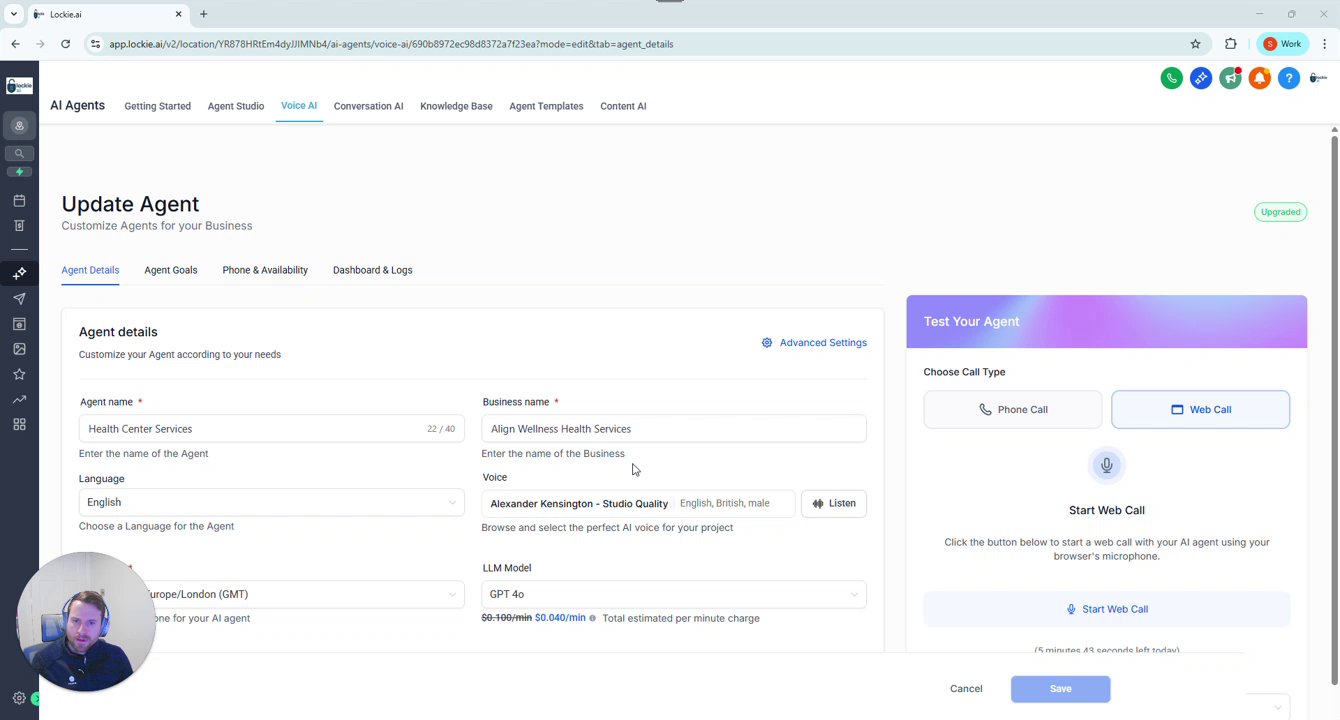This screenshot has height=720, width=1340.
Task: Select Voice AI in top navigation
Action: (x=299, y=105)
